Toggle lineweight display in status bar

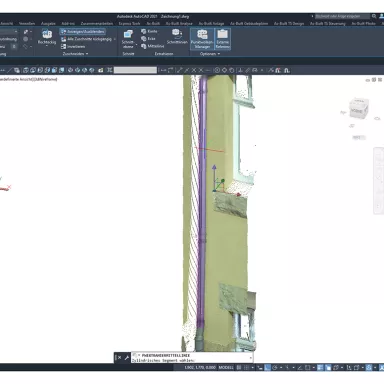coord(320,367)
